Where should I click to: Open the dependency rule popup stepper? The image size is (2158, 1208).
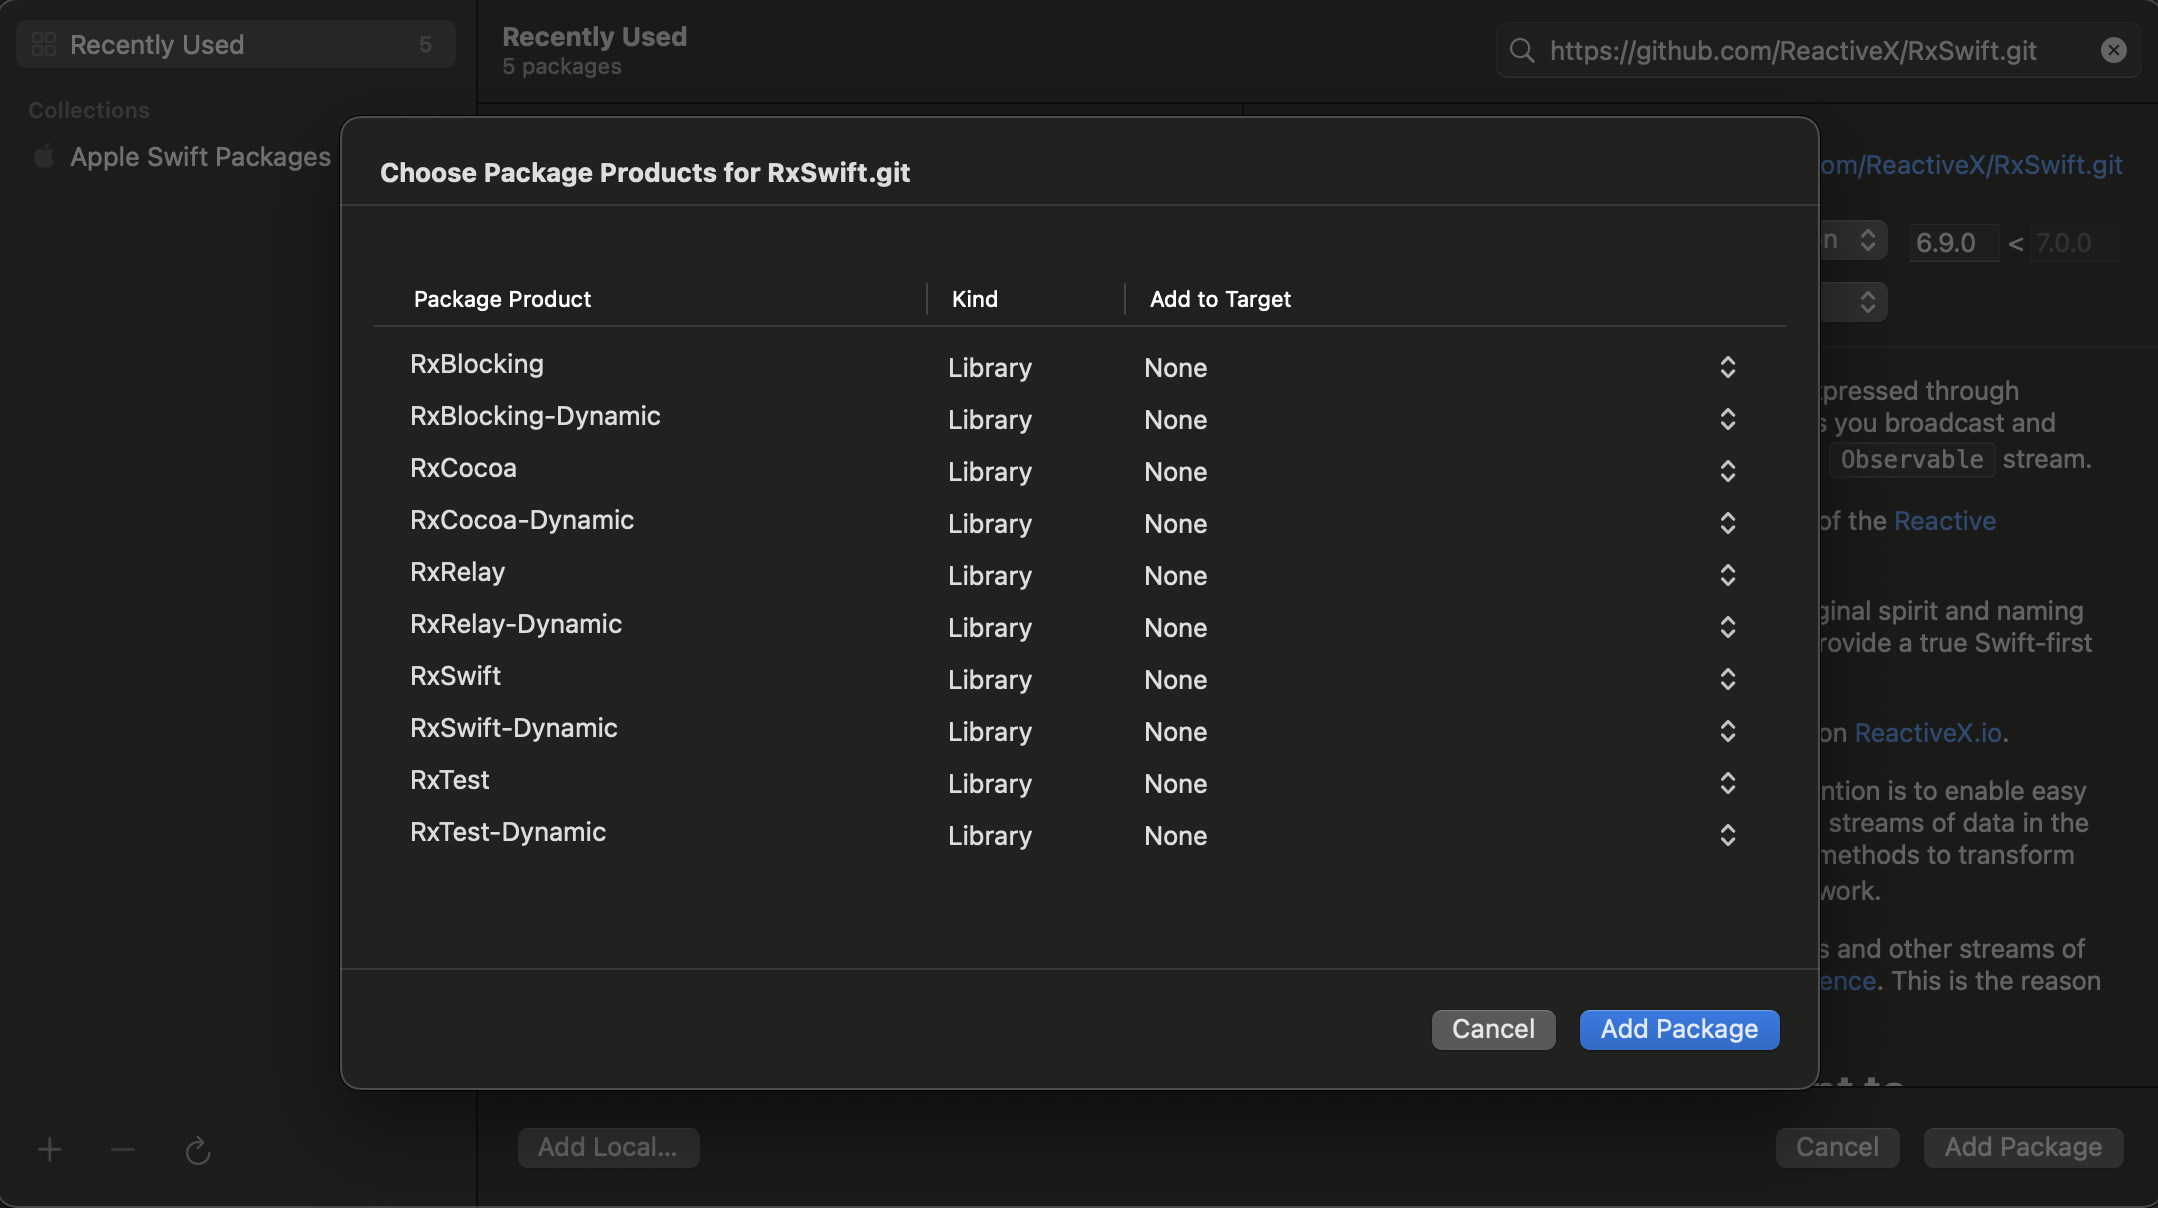click(x=1867, y=240)
